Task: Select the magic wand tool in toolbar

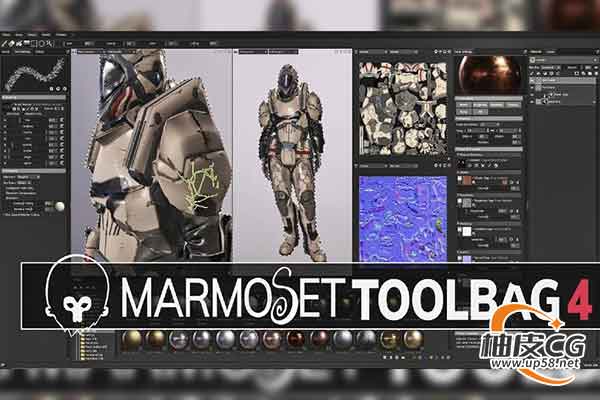Action: click(x=51, y=44)
